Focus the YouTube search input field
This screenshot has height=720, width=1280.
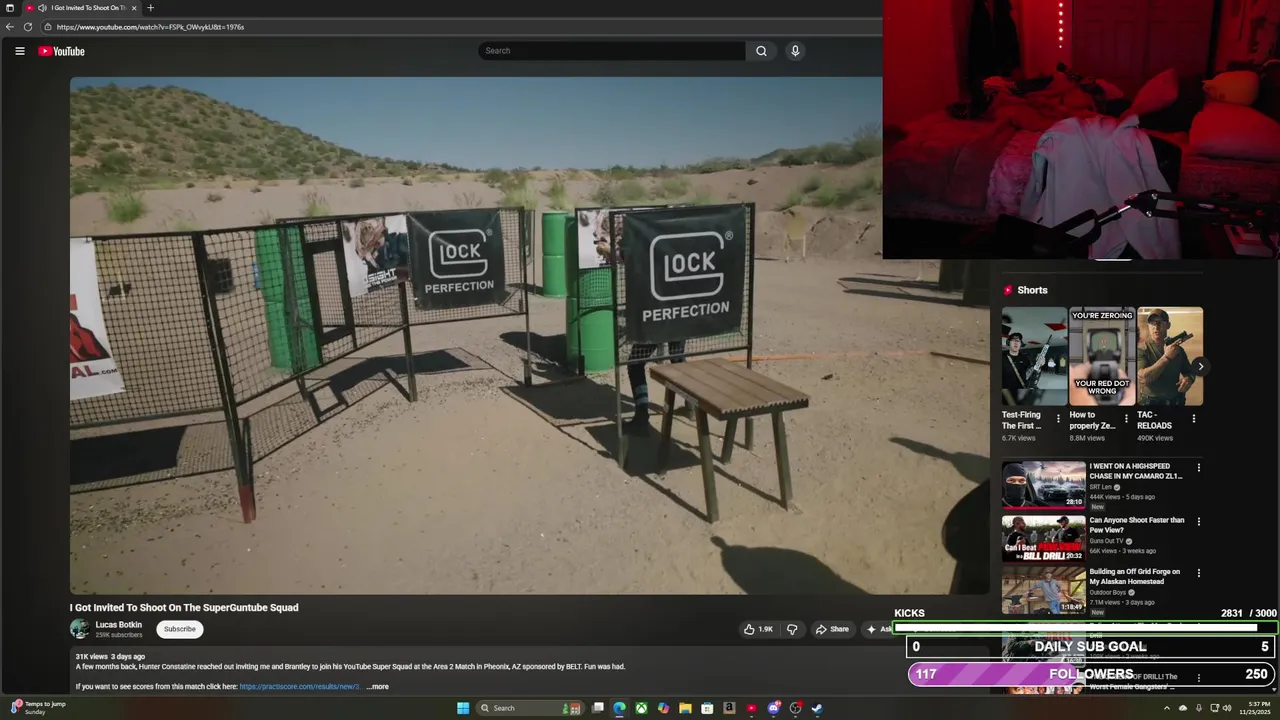[611, 51]
